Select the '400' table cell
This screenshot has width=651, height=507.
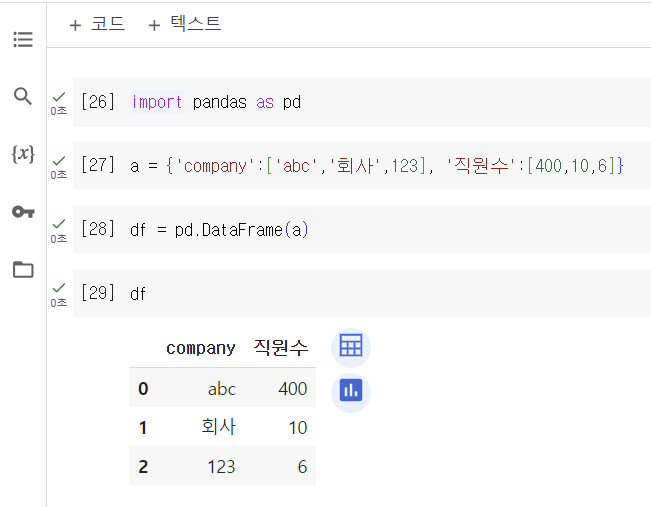point(293,389)
